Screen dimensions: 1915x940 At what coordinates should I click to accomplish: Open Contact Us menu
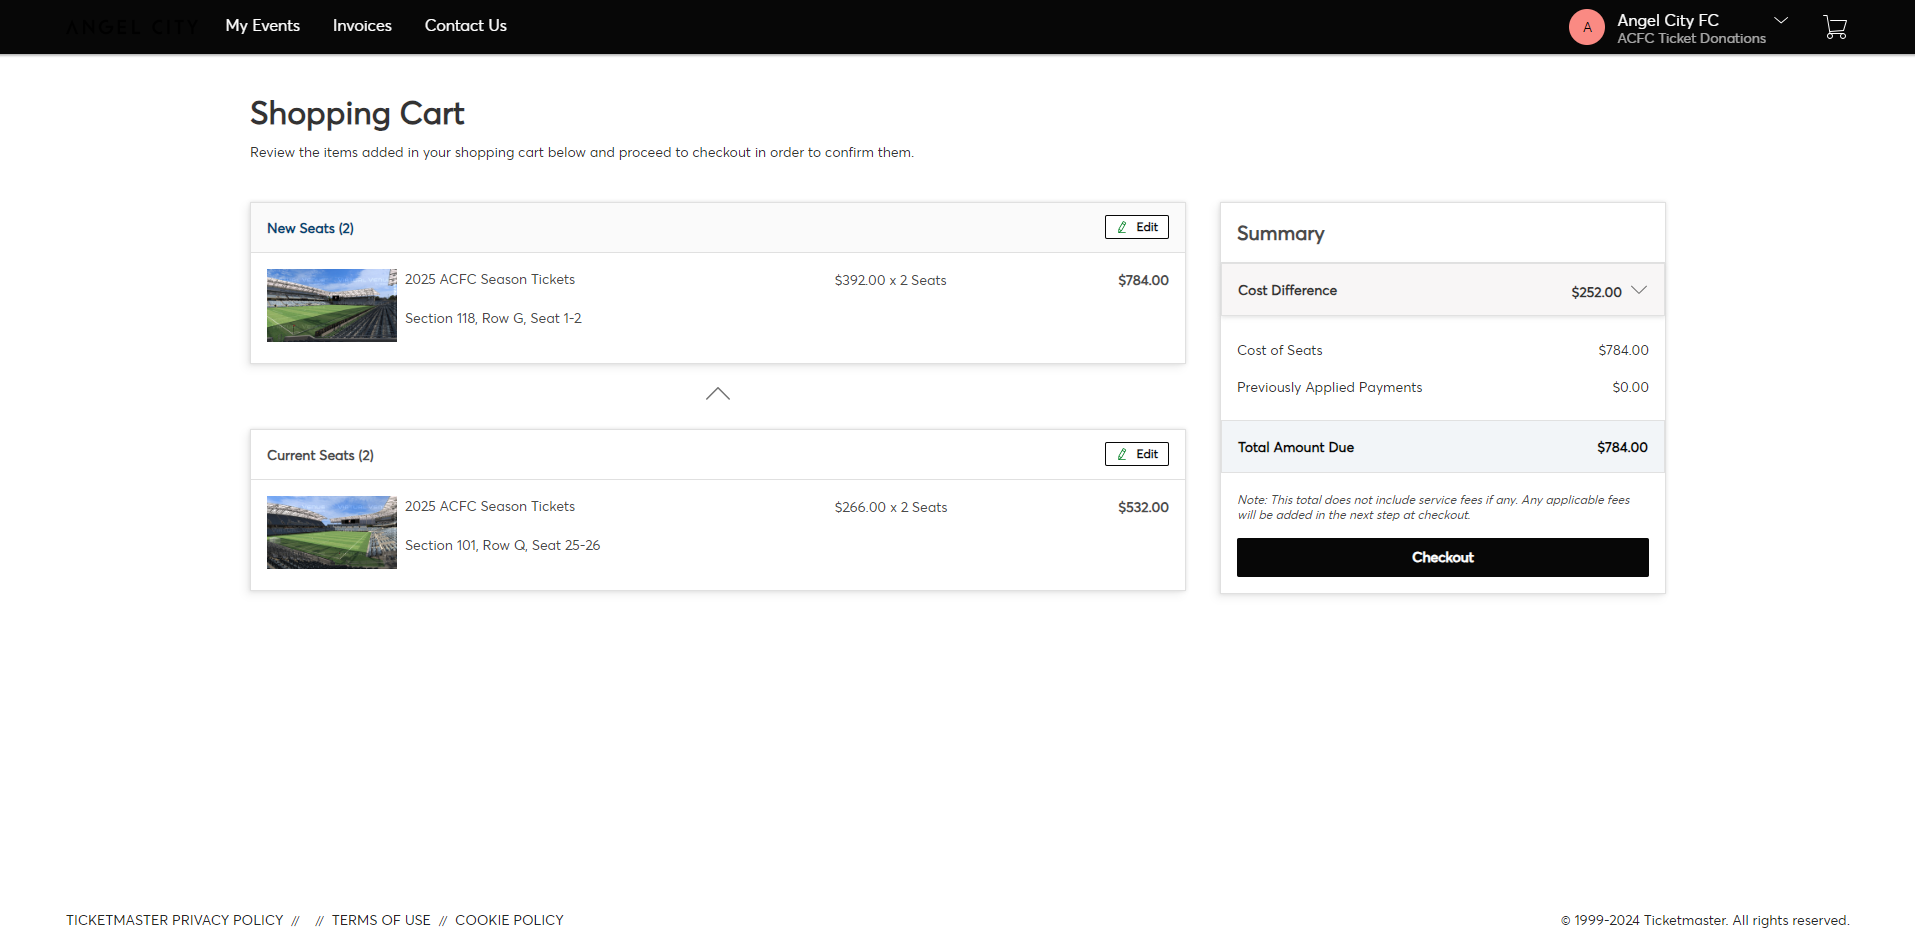point(466,26)
